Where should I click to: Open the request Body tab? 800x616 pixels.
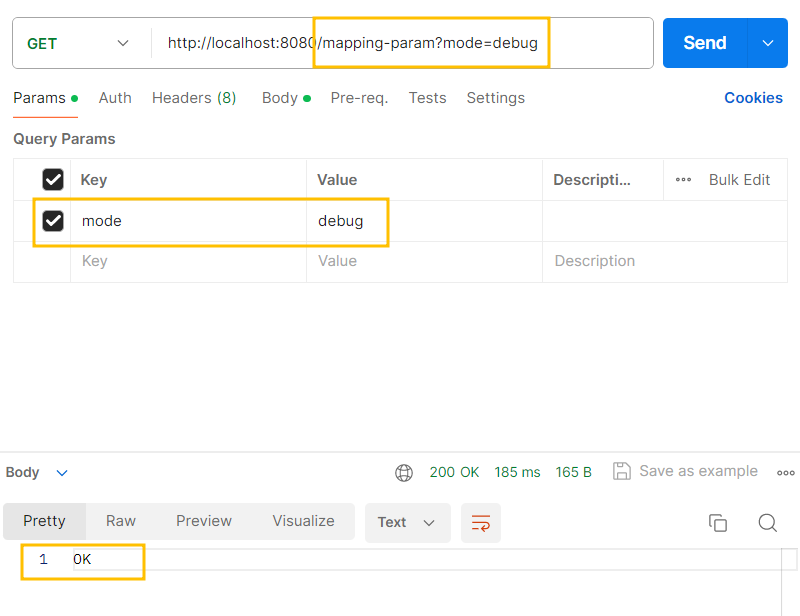(x=286, y=98)
